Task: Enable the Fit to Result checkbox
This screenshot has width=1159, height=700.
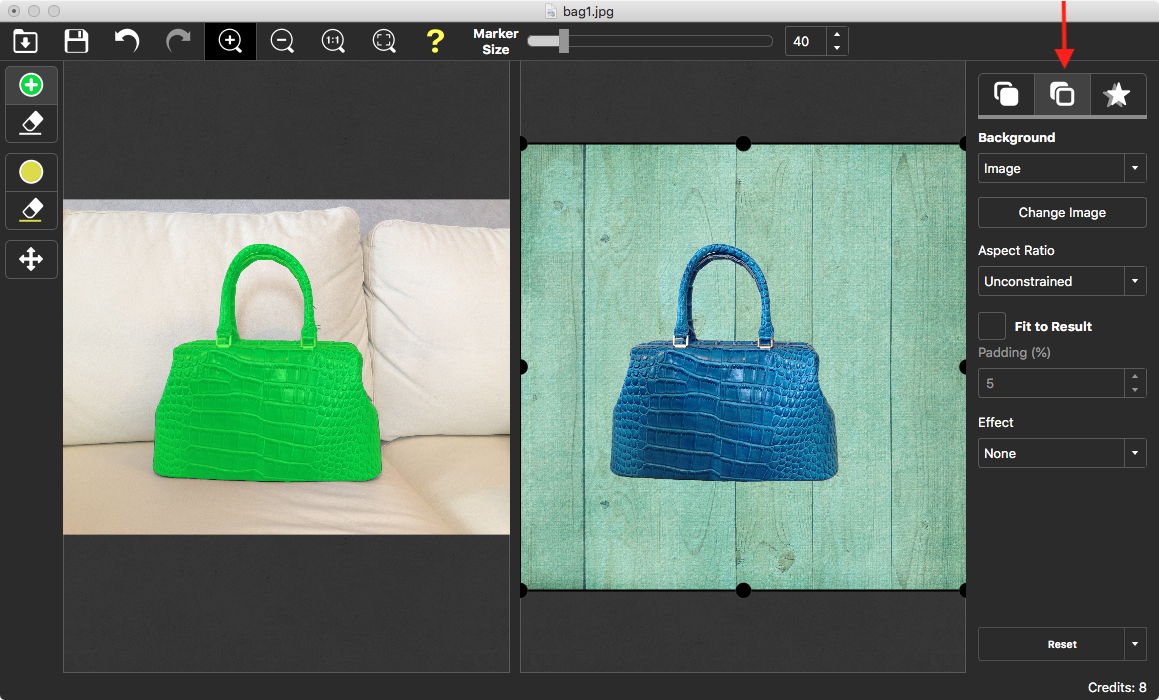Action: [992, 326]
